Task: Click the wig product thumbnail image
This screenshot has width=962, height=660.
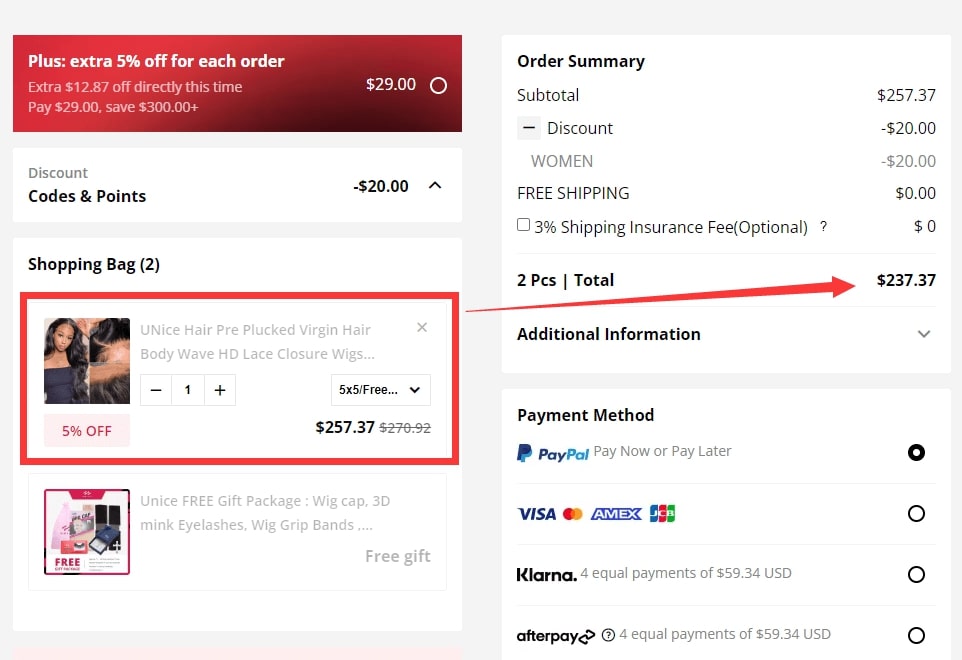Action: tap(87, 361)
